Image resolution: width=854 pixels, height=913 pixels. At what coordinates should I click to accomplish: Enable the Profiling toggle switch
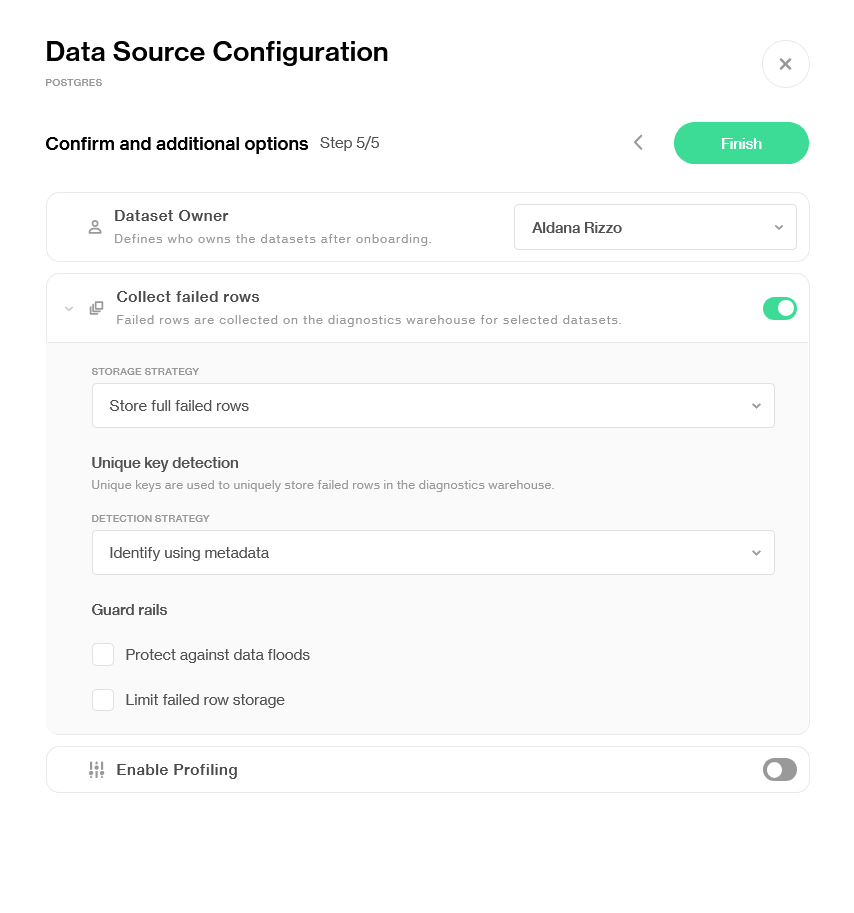click(779, 770)
